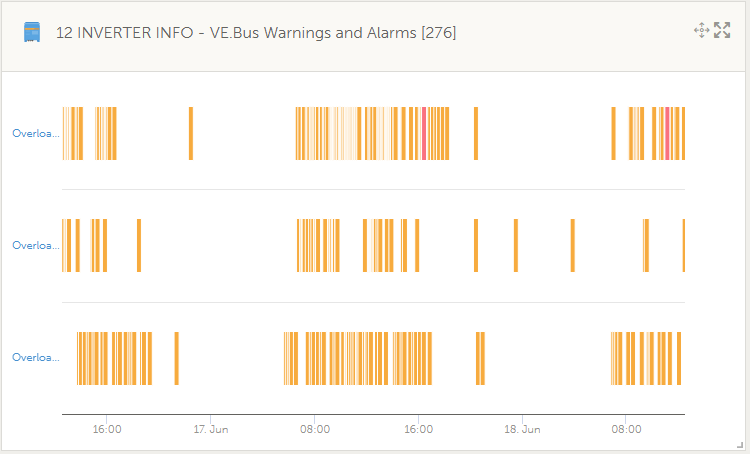Click the last red alarm bar in top row
Screen dimensions: 750x454
pyautogui.click(x=667, y=133)
